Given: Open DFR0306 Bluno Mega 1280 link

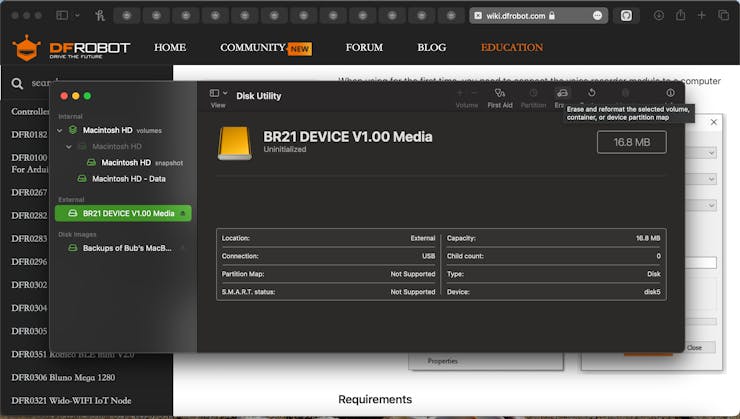Looking at the screenshot, I should tap(63, 377).
